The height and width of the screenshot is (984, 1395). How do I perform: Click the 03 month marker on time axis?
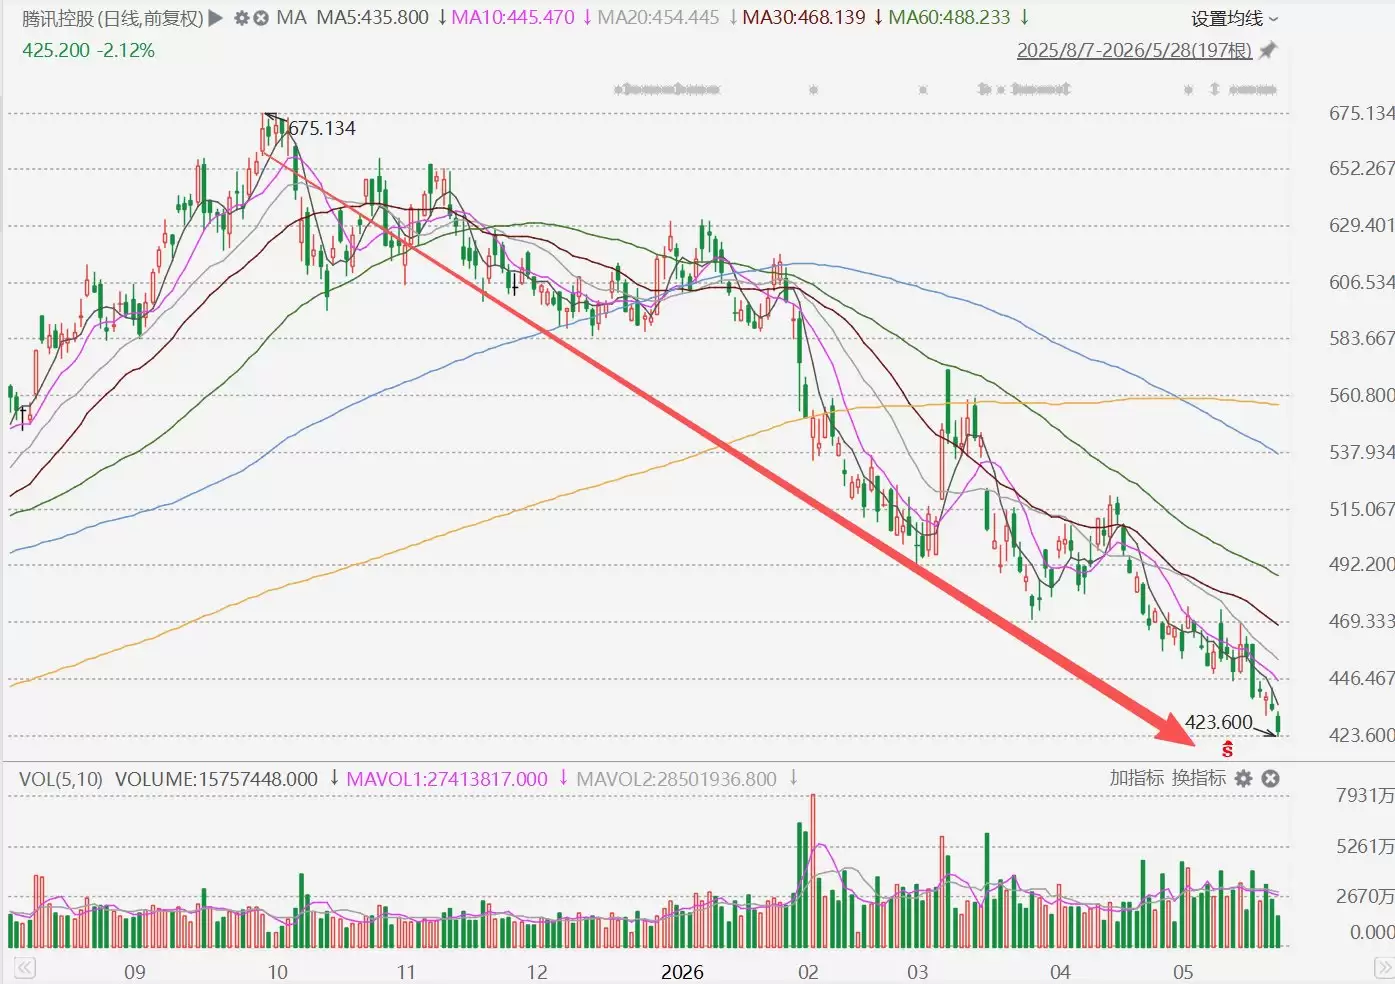pyautogui.click(x=917, y=972)
